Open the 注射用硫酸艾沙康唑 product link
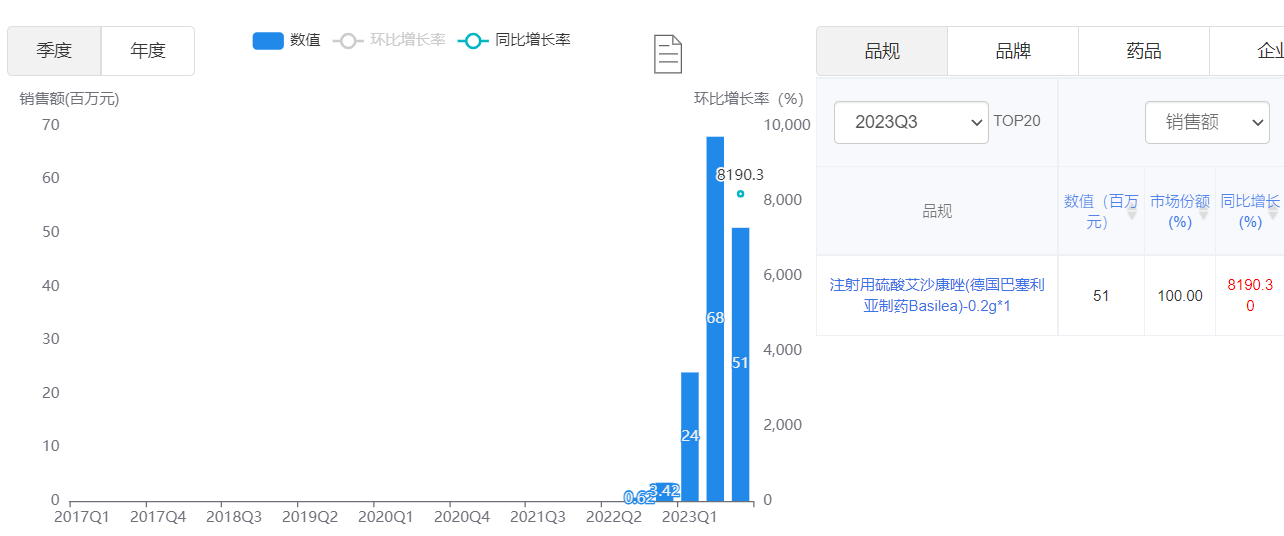 pyautogui.click(x=936, y=295)
